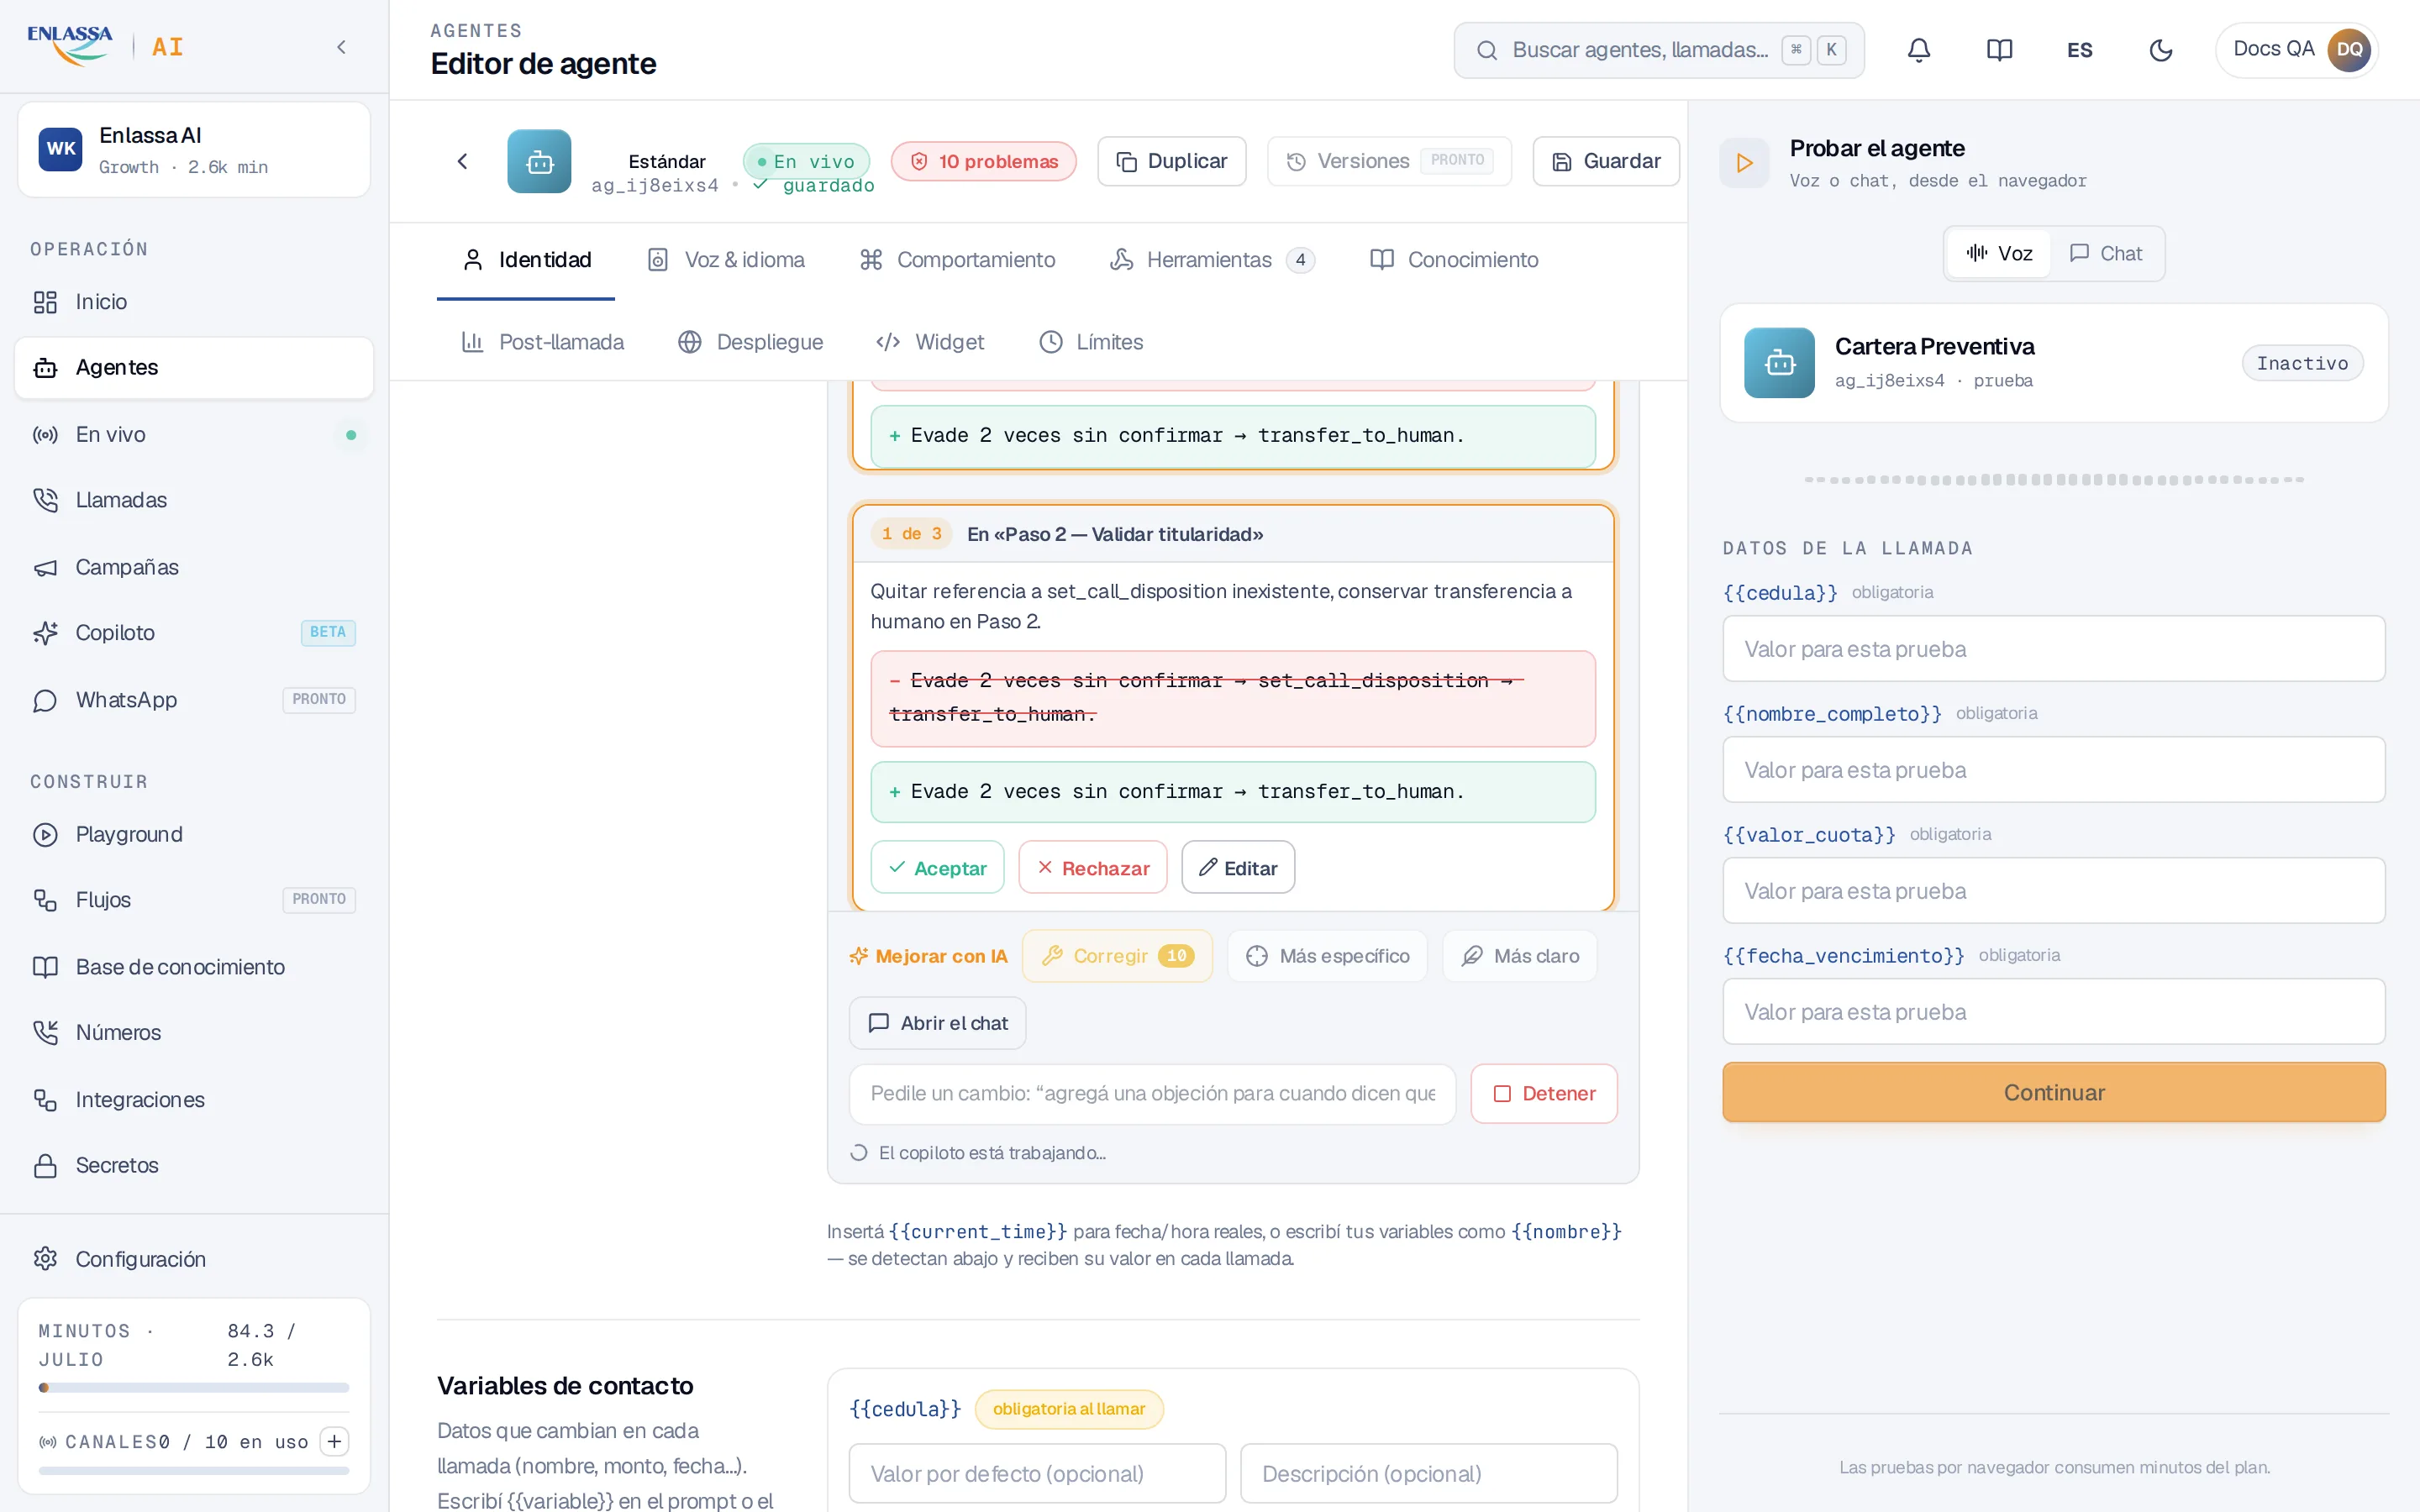Click the Aceptar suggestion button
Image resolution: width=2420 pixels, height=1512 pixels.
pyautogui.click(x=937, y=867)
